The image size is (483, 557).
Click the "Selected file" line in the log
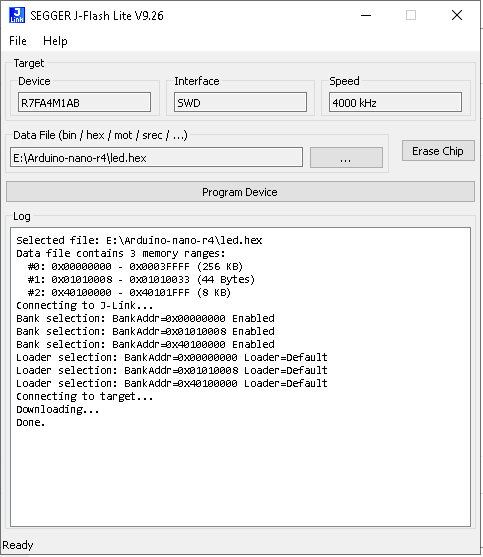coord(139,240)
